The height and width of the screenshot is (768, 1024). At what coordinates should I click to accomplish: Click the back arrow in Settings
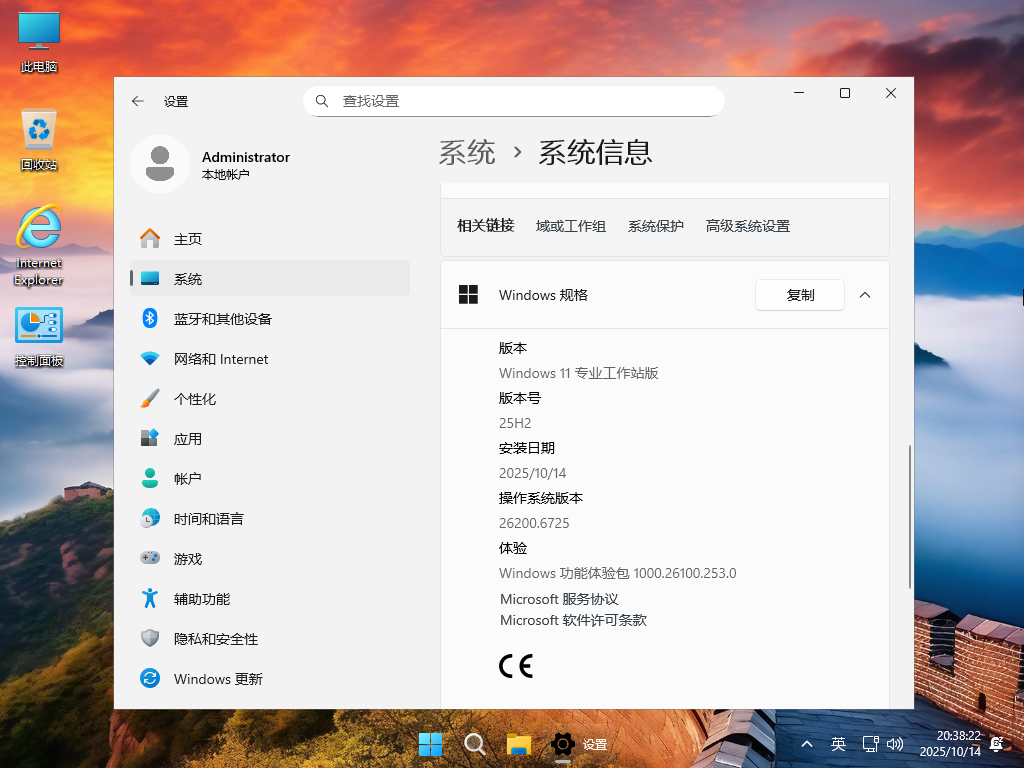coord(137,100)
